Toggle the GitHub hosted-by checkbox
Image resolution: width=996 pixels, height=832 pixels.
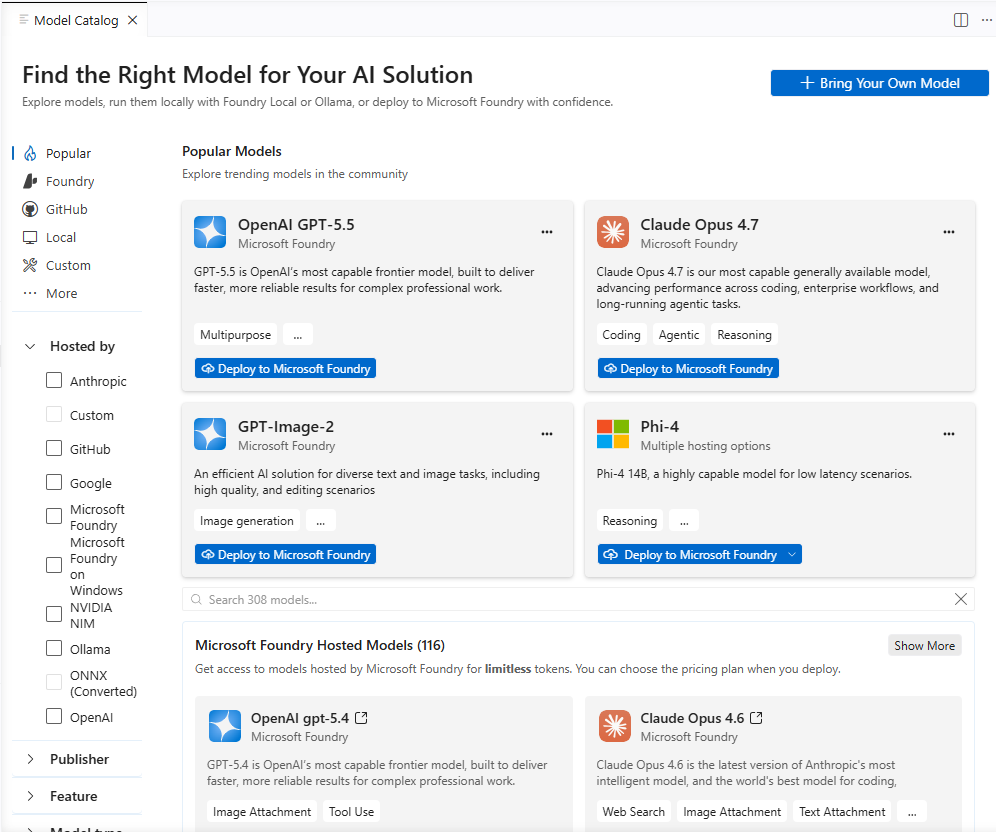pos(54,448)
